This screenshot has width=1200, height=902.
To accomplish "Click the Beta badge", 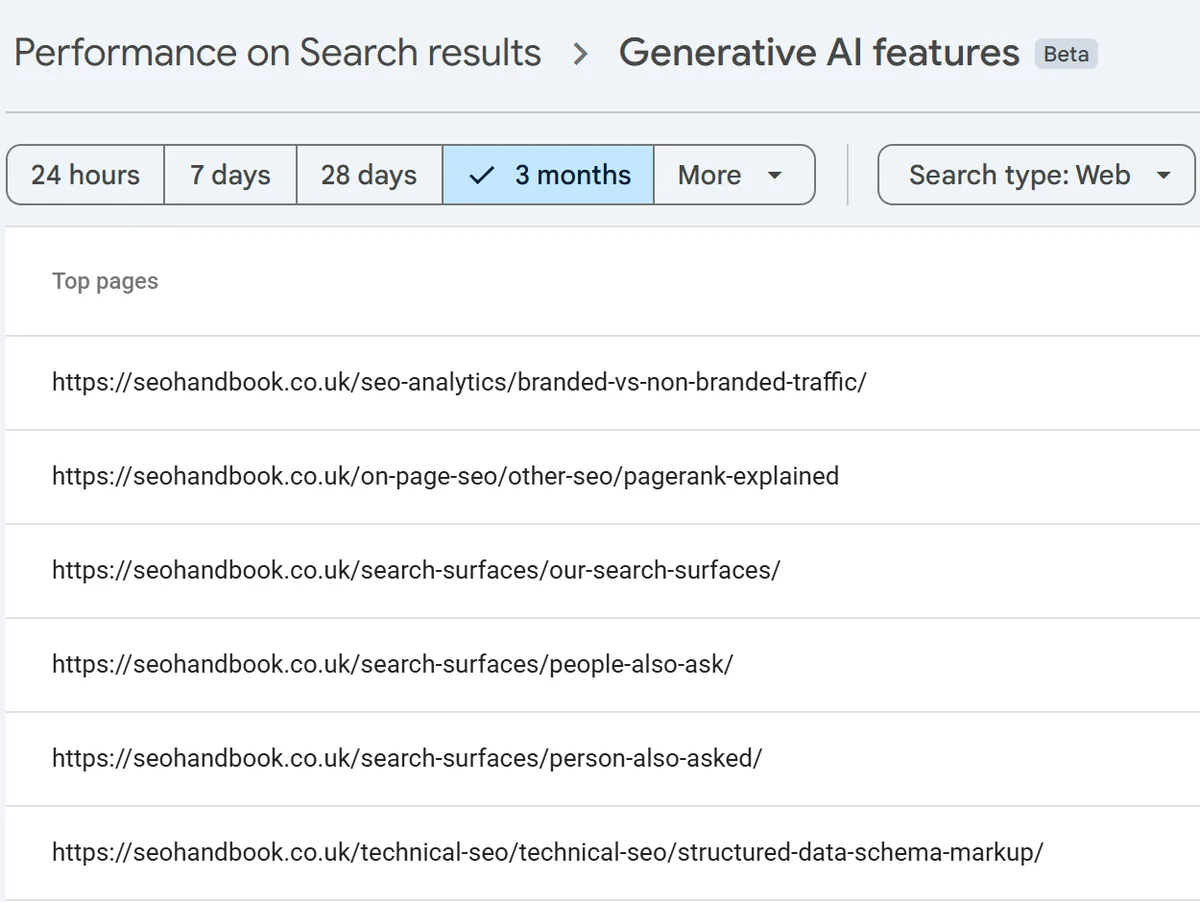I will [1066, 54].
